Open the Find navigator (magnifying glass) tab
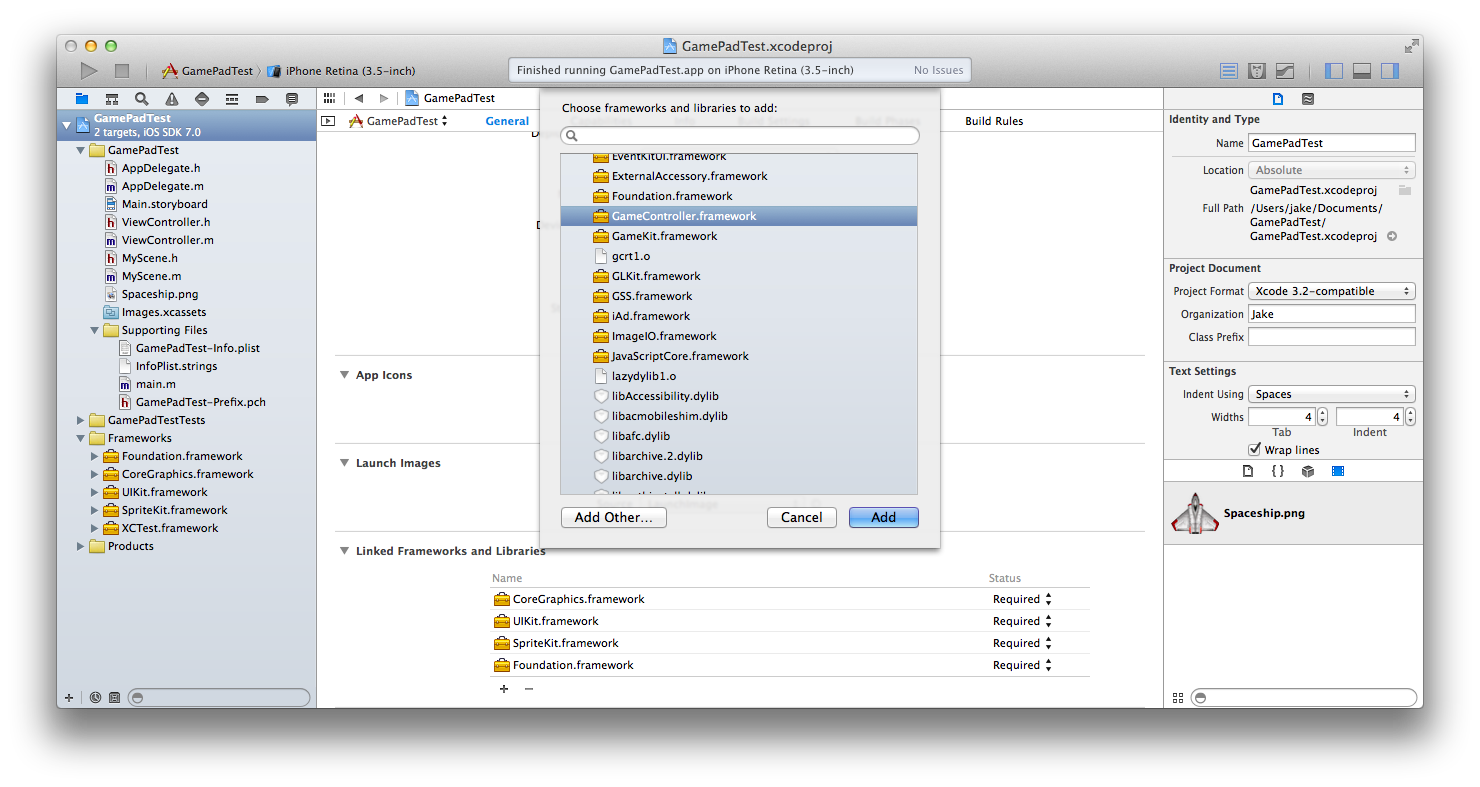The image size is (1480, 787). 142,99
